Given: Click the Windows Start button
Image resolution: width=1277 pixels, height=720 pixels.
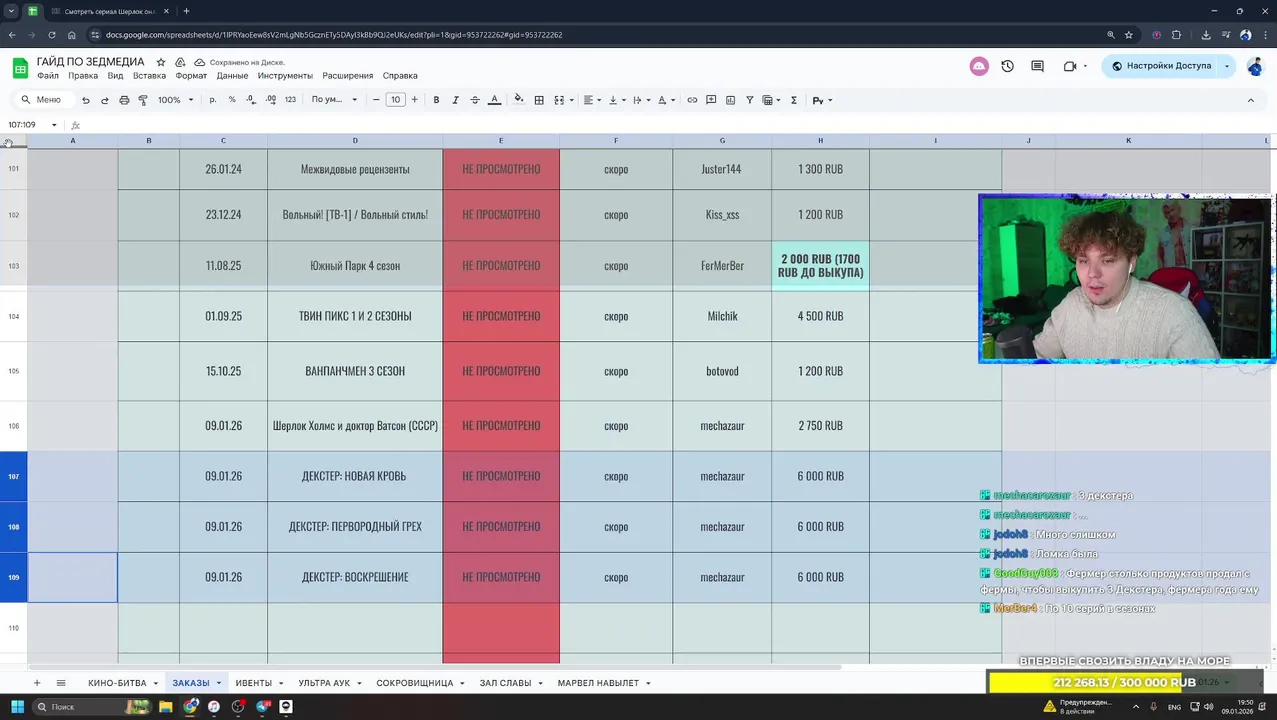Looking at the screenshot, I should coord(17,707).
